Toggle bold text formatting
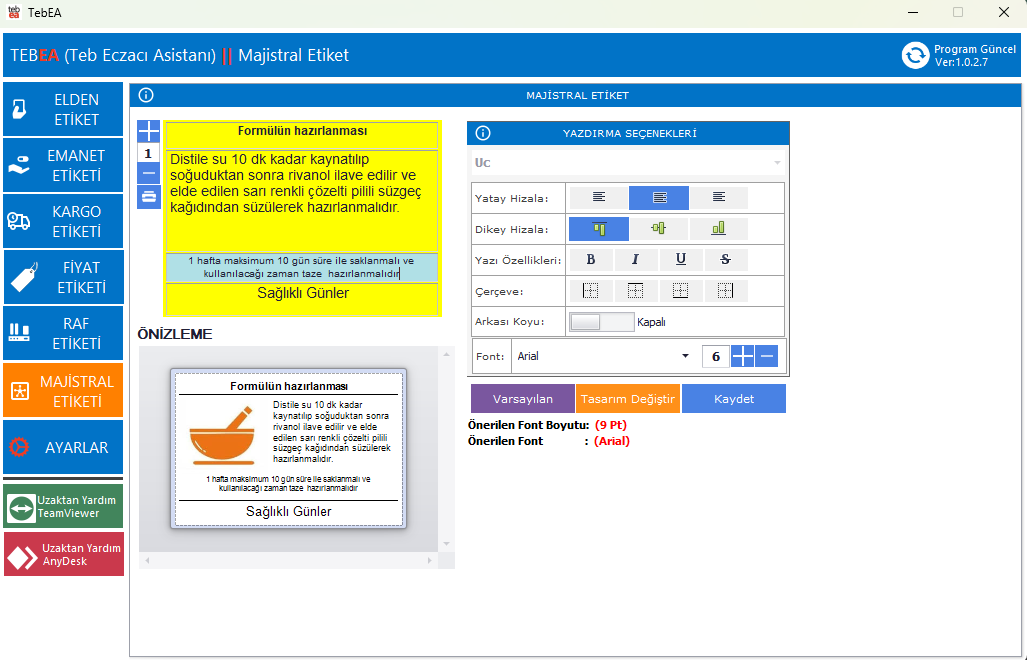1027x660 pixels. (591, 260)
